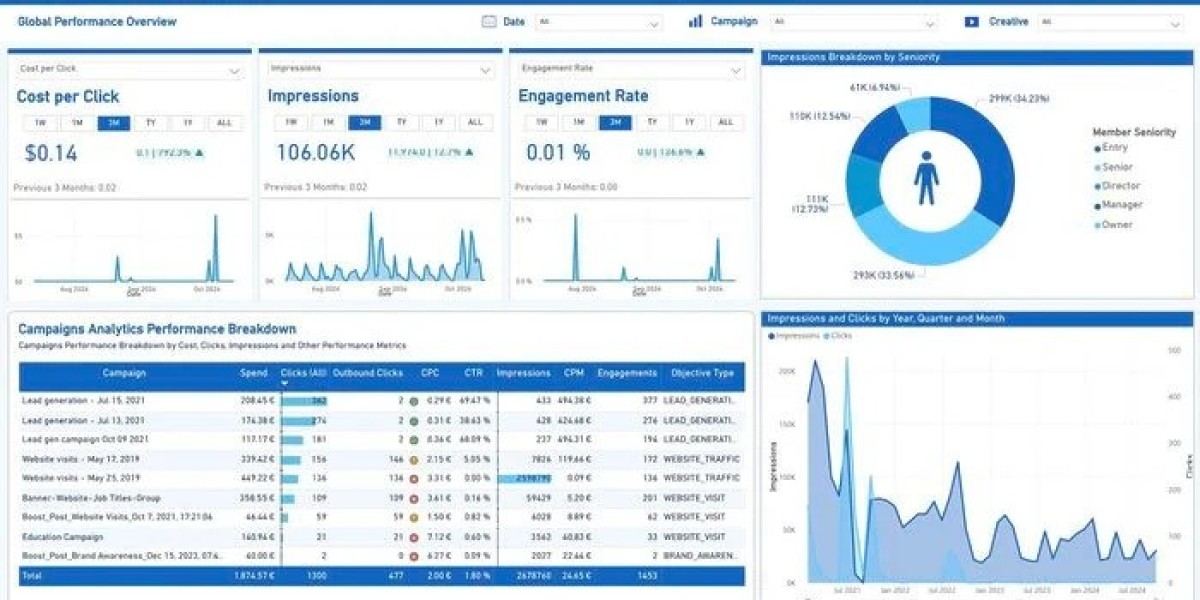Select 1Y range in Impressions card

[438, 123]
